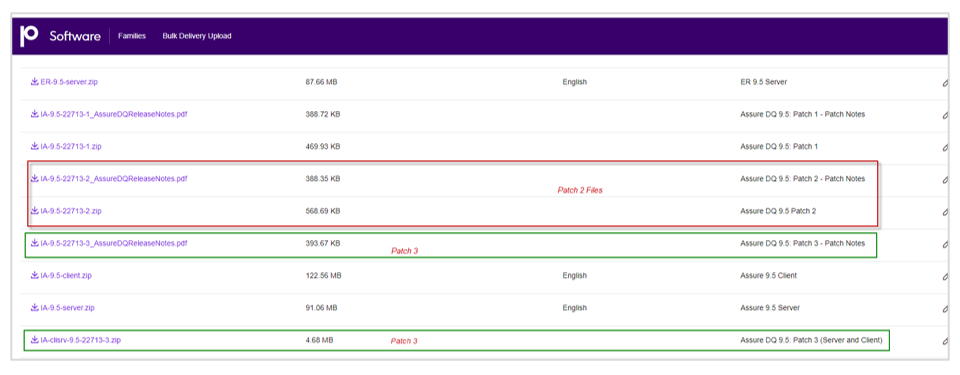Open the Families menu item
960x375 pixels.
[132, 36]
